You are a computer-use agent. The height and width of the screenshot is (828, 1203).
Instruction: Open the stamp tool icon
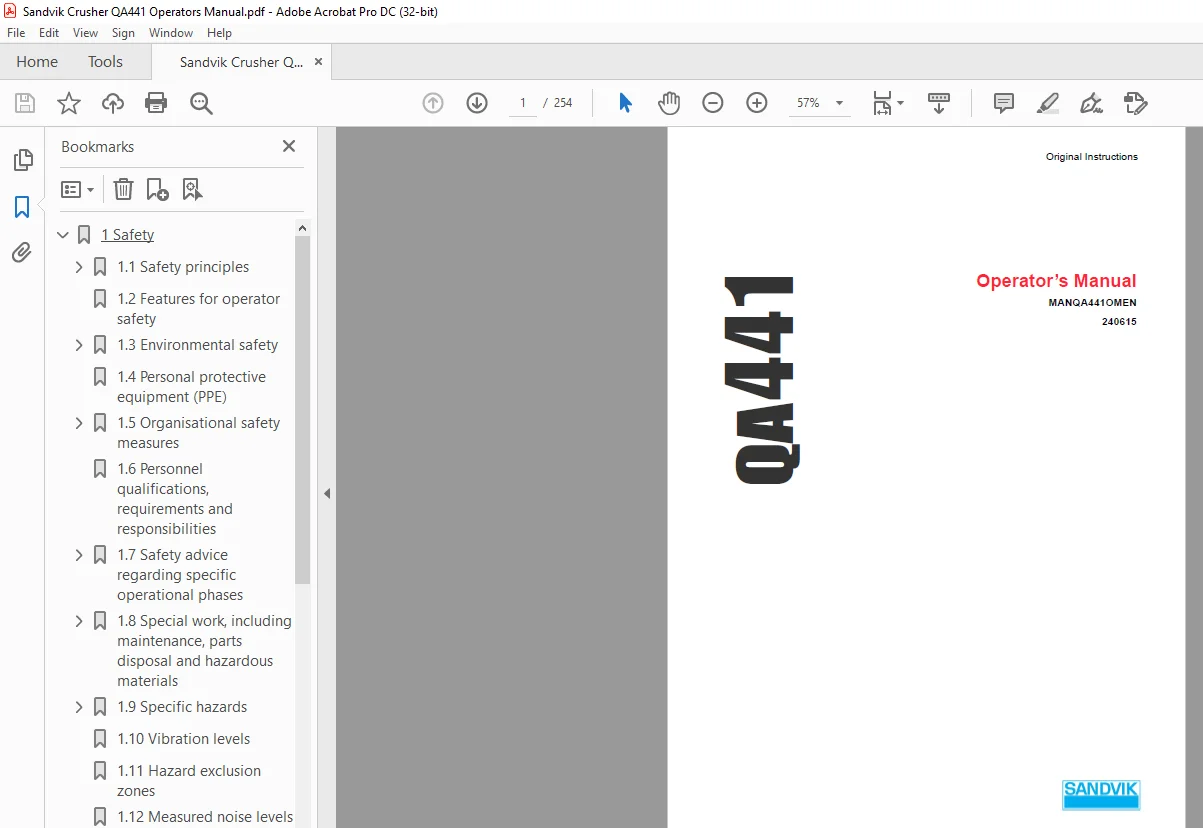[1135, 103]
